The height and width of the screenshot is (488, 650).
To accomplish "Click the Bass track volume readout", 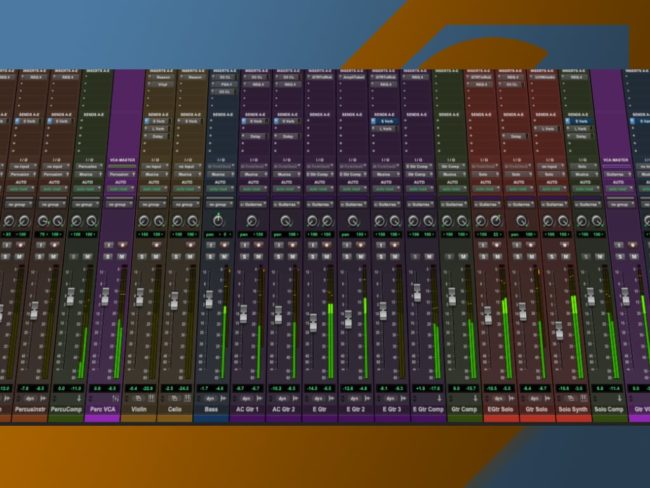I will (x=204, y=388).
